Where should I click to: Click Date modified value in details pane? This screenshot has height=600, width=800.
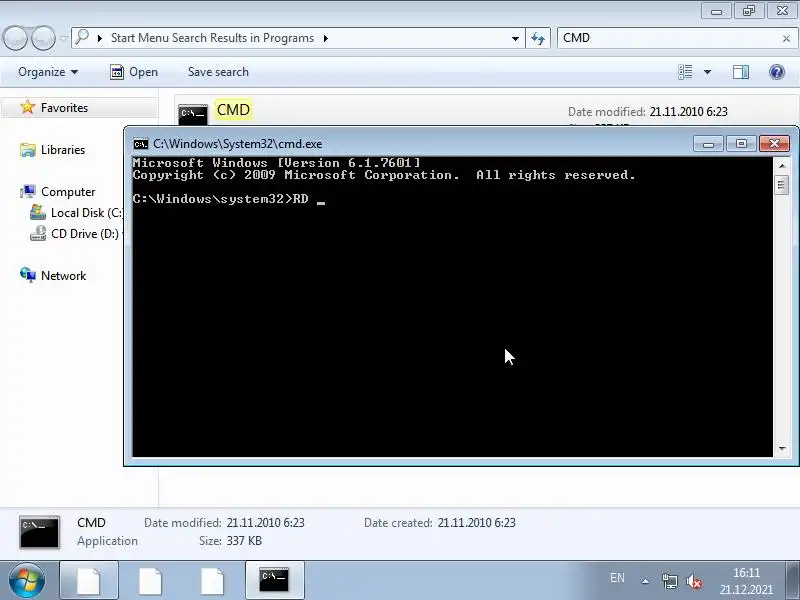click(x=265, y=523)
